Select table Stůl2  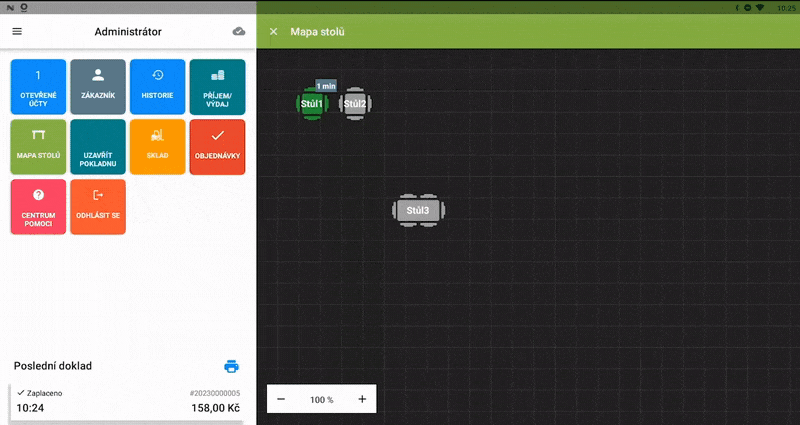pyautogui.click(x=355, y=103)
